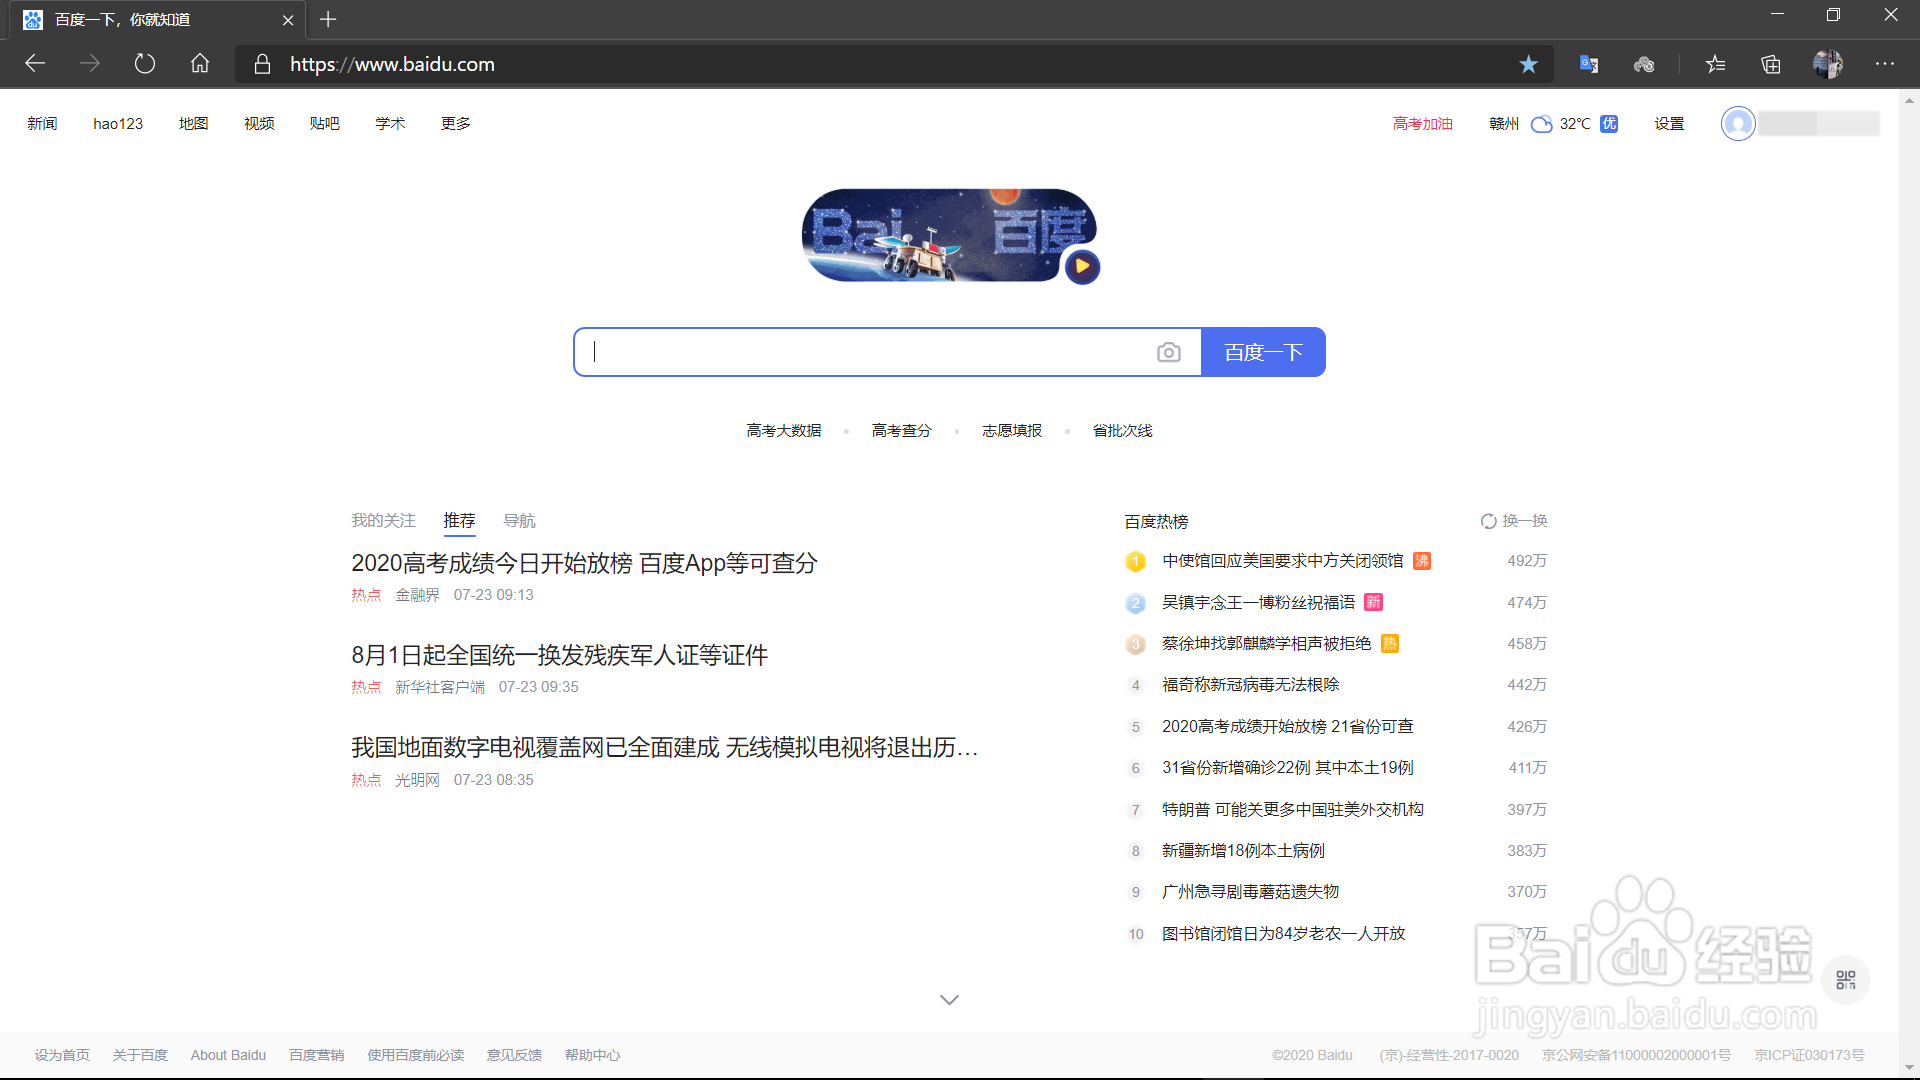This screenshot has width=1920, height=1080.
Task: Open browser settings ellipsis menu
Action: [1885, 64]
